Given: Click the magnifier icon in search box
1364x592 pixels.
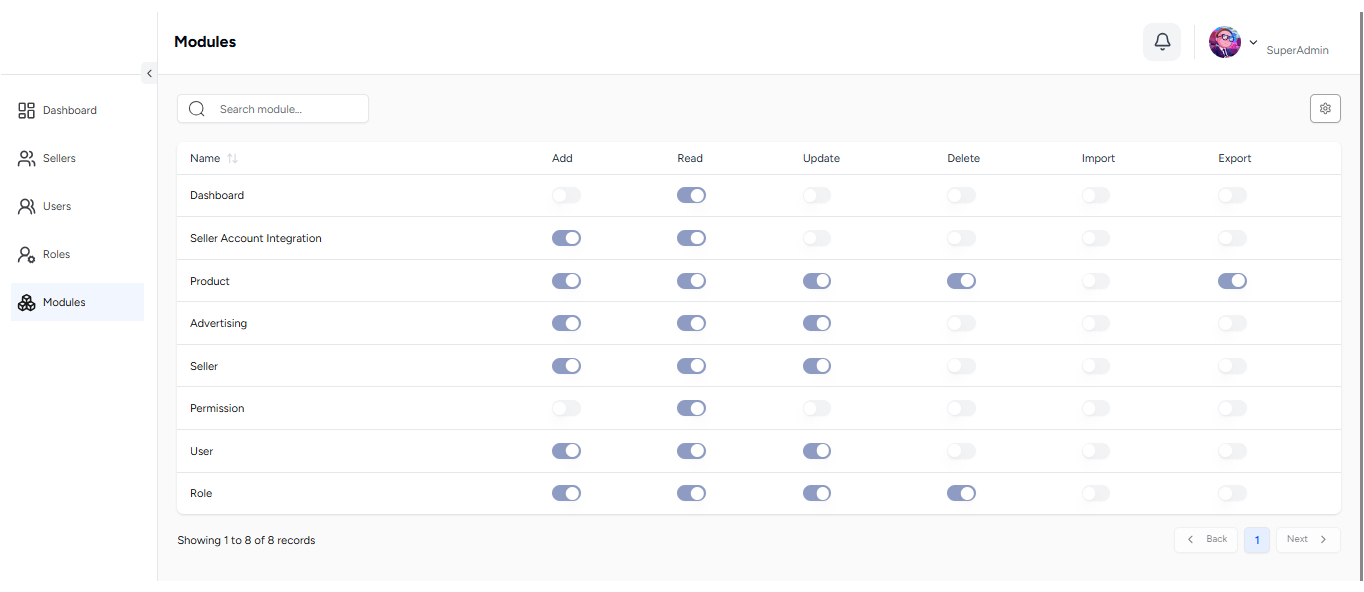Looking at the screenshot, I should coord(197,109).
